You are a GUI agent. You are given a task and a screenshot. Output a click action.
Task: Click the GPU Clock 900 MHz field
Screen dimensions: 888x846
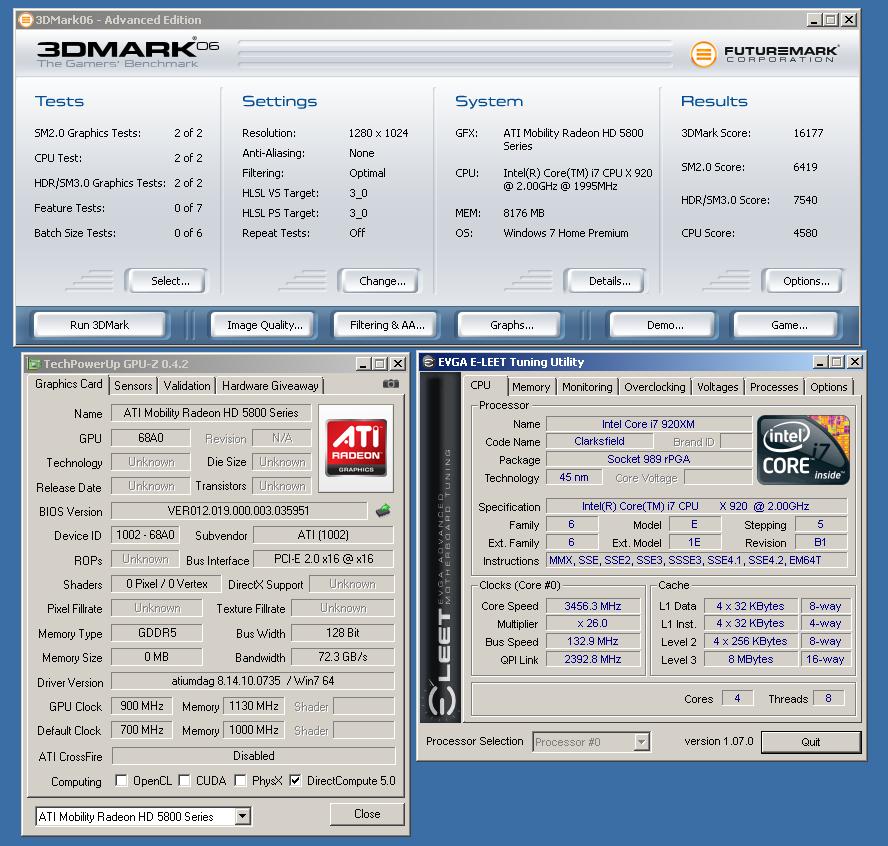[x=142, y=706]
